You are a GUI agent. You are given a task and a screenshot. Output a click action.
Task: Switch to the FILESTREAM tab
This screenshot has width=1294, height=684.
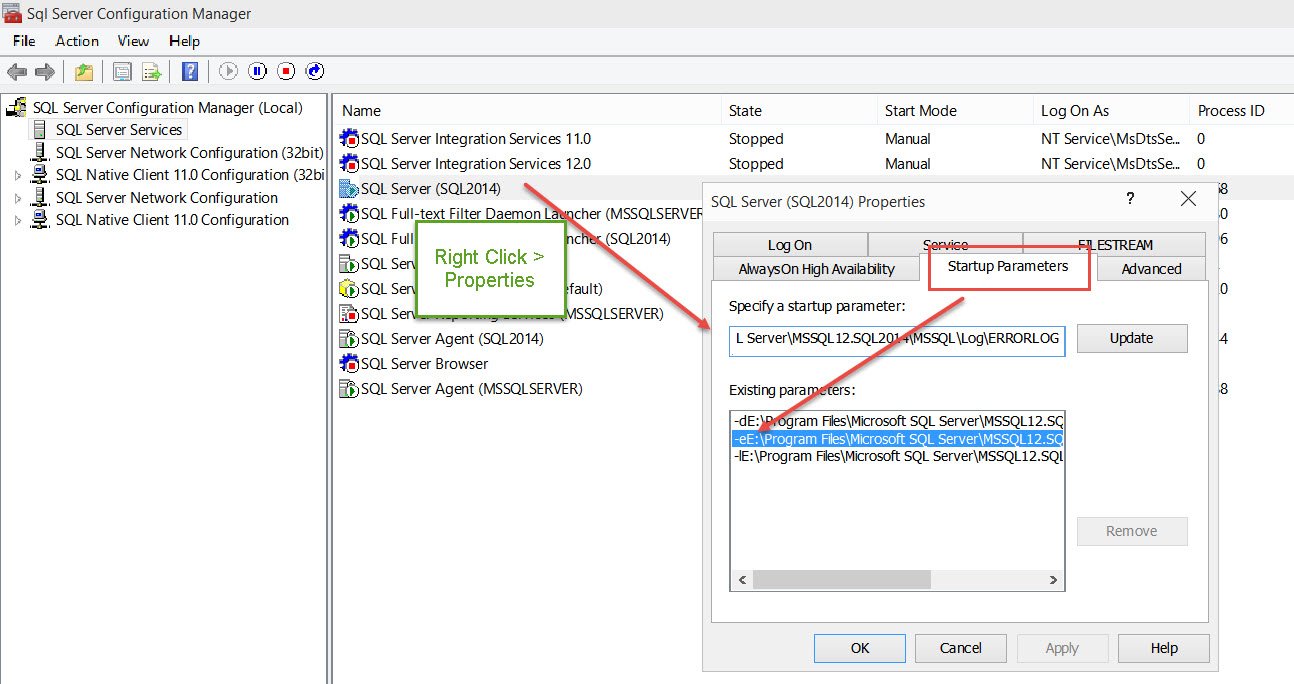click(x=1115, y=245)
